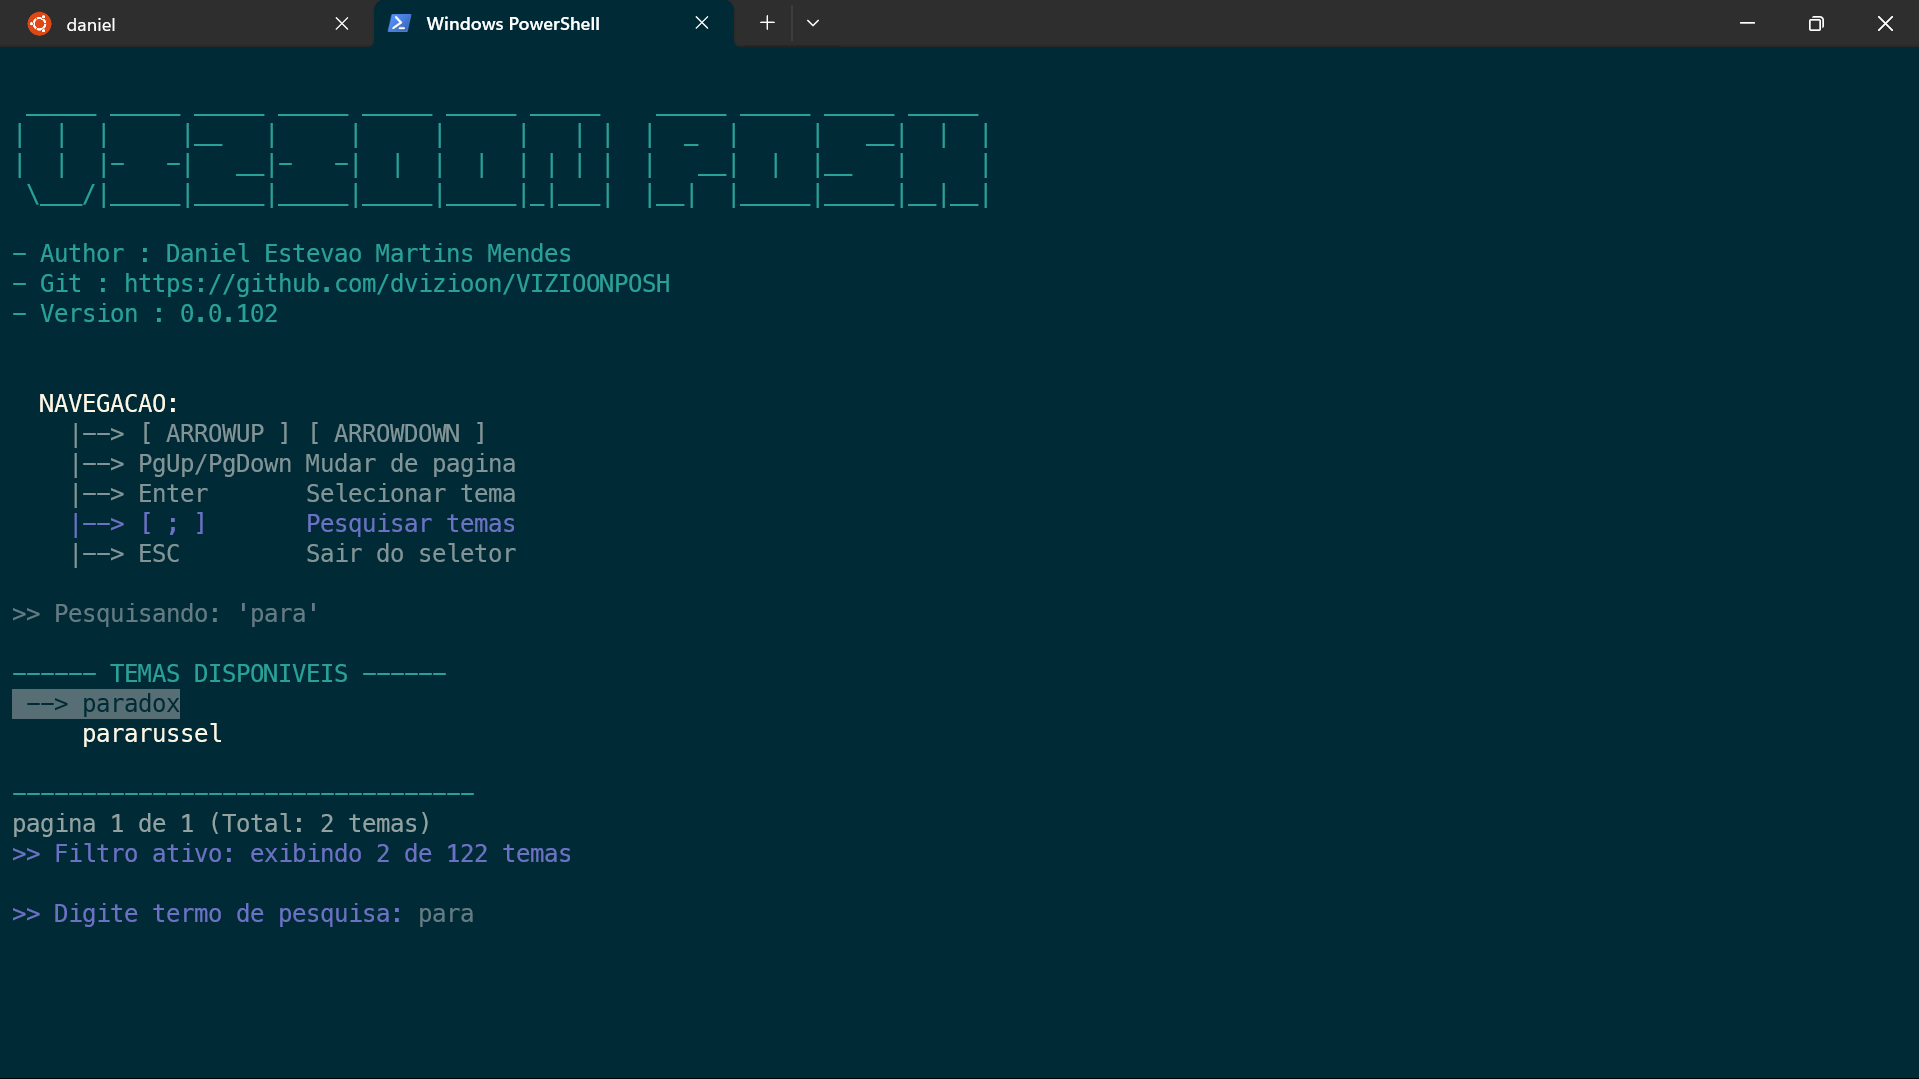Click the search term input showing para
The image size is (1919, 1079).
(x=446, y=914)
